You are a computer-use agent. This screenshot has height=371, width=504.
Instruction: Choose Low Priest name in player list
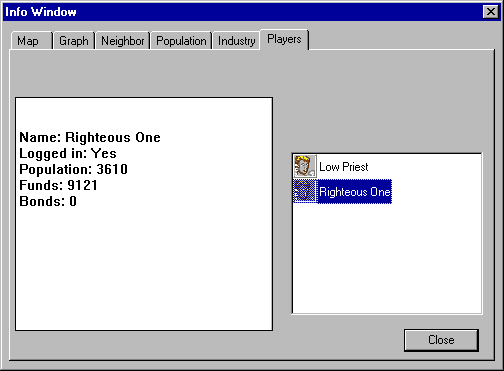344,167
